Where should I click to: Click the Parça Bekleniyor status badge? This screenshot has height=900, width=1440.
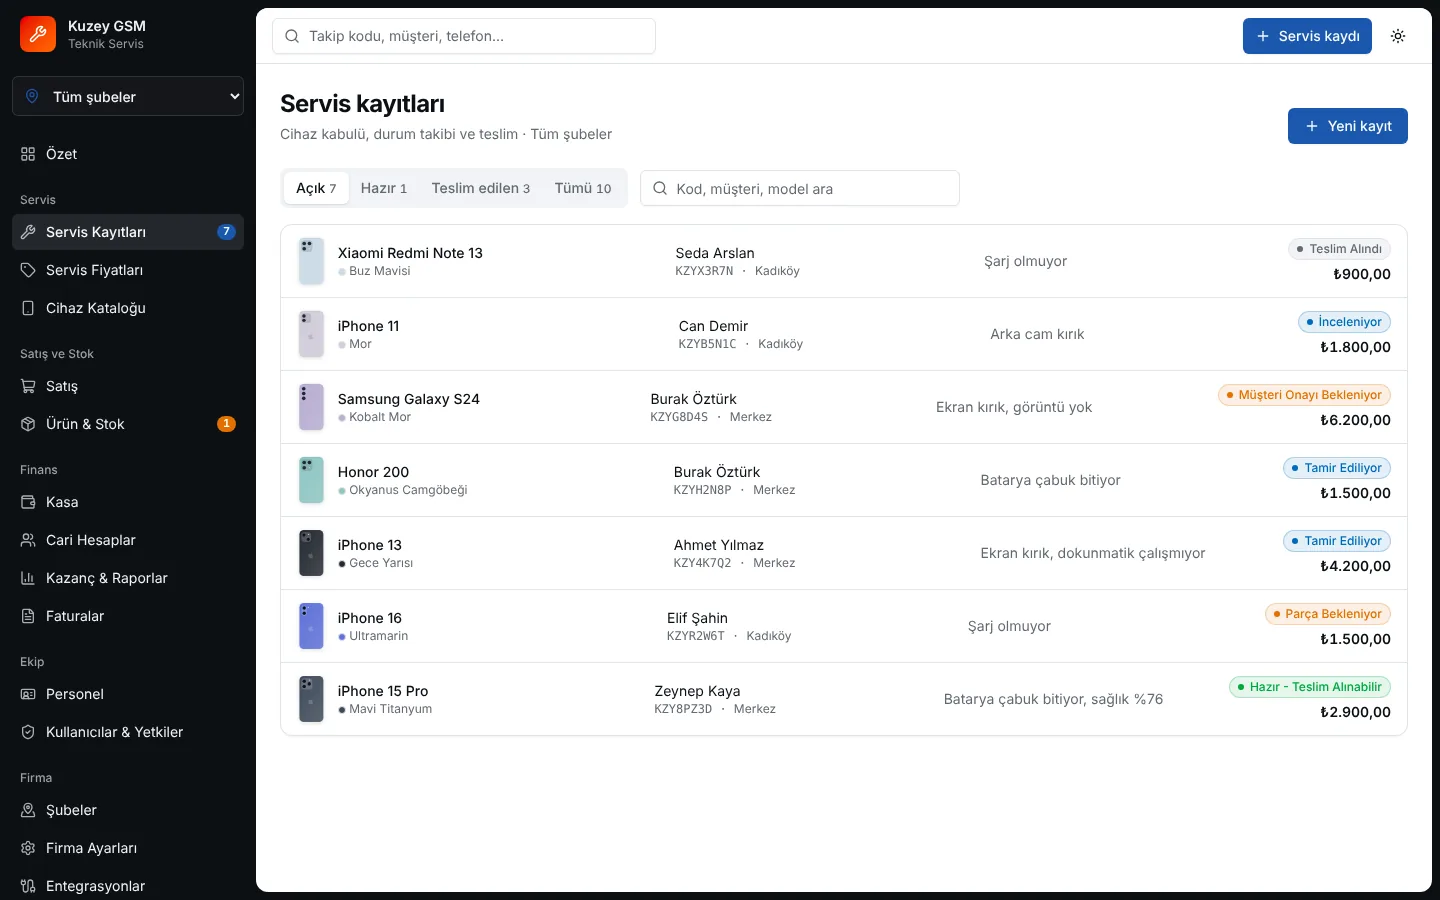pyautogui.click(x=1328, y=614)
